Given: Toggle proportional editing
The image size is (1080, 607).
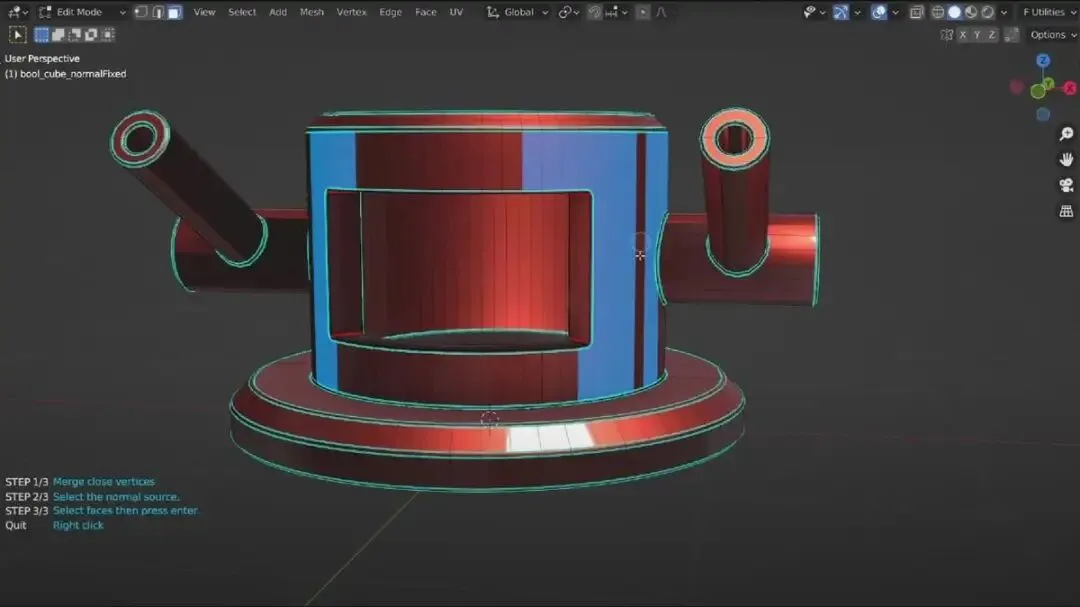Looking at the screenshot, I should tap(643, 12).
